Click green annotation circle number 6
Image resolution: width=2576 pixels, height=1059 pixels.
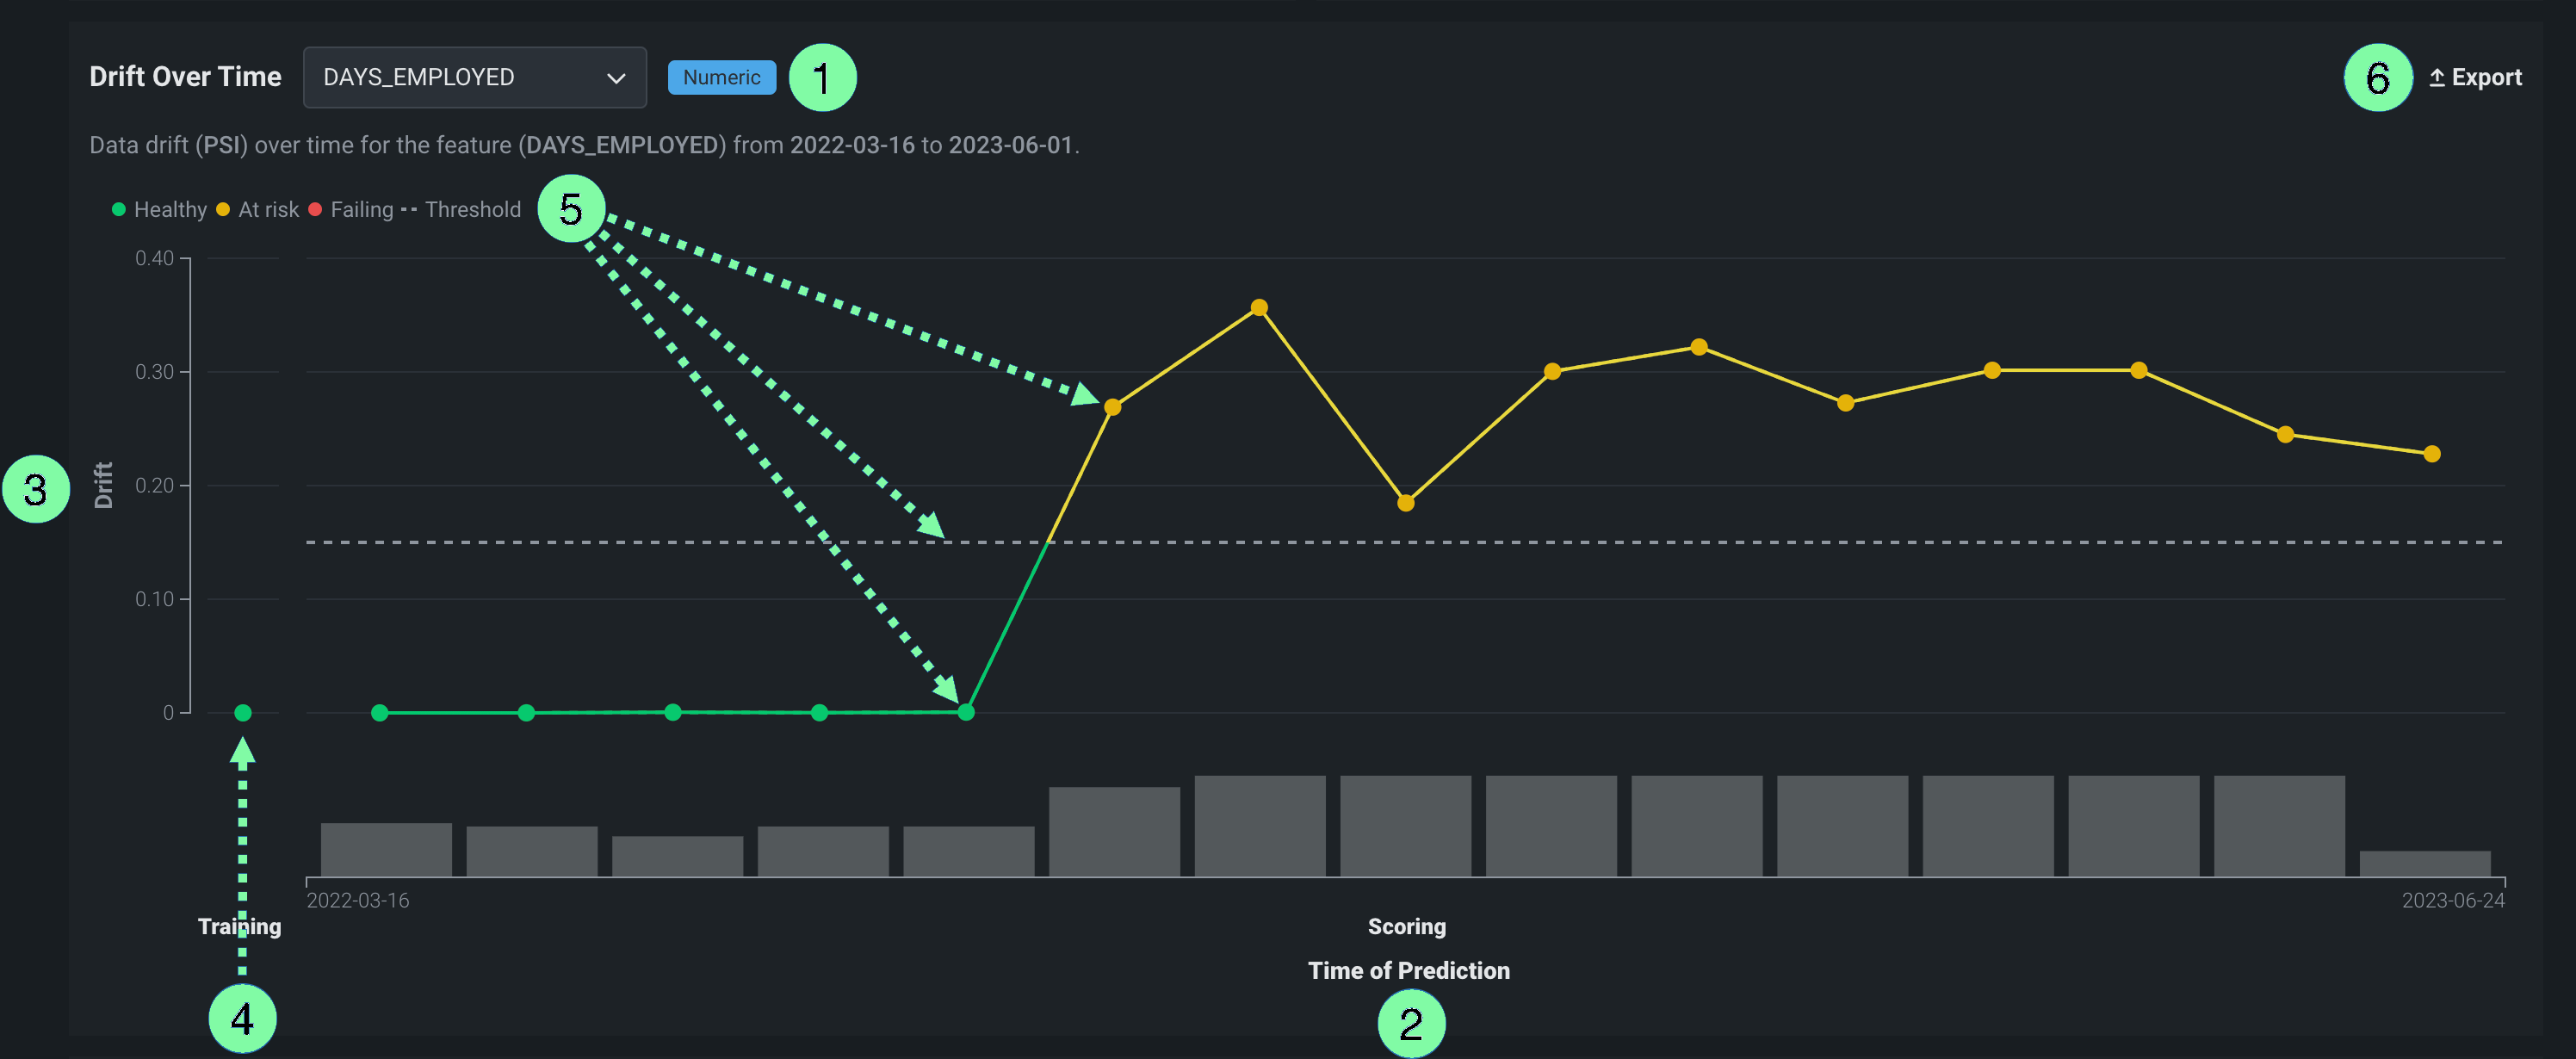[x=2377, y=77]
